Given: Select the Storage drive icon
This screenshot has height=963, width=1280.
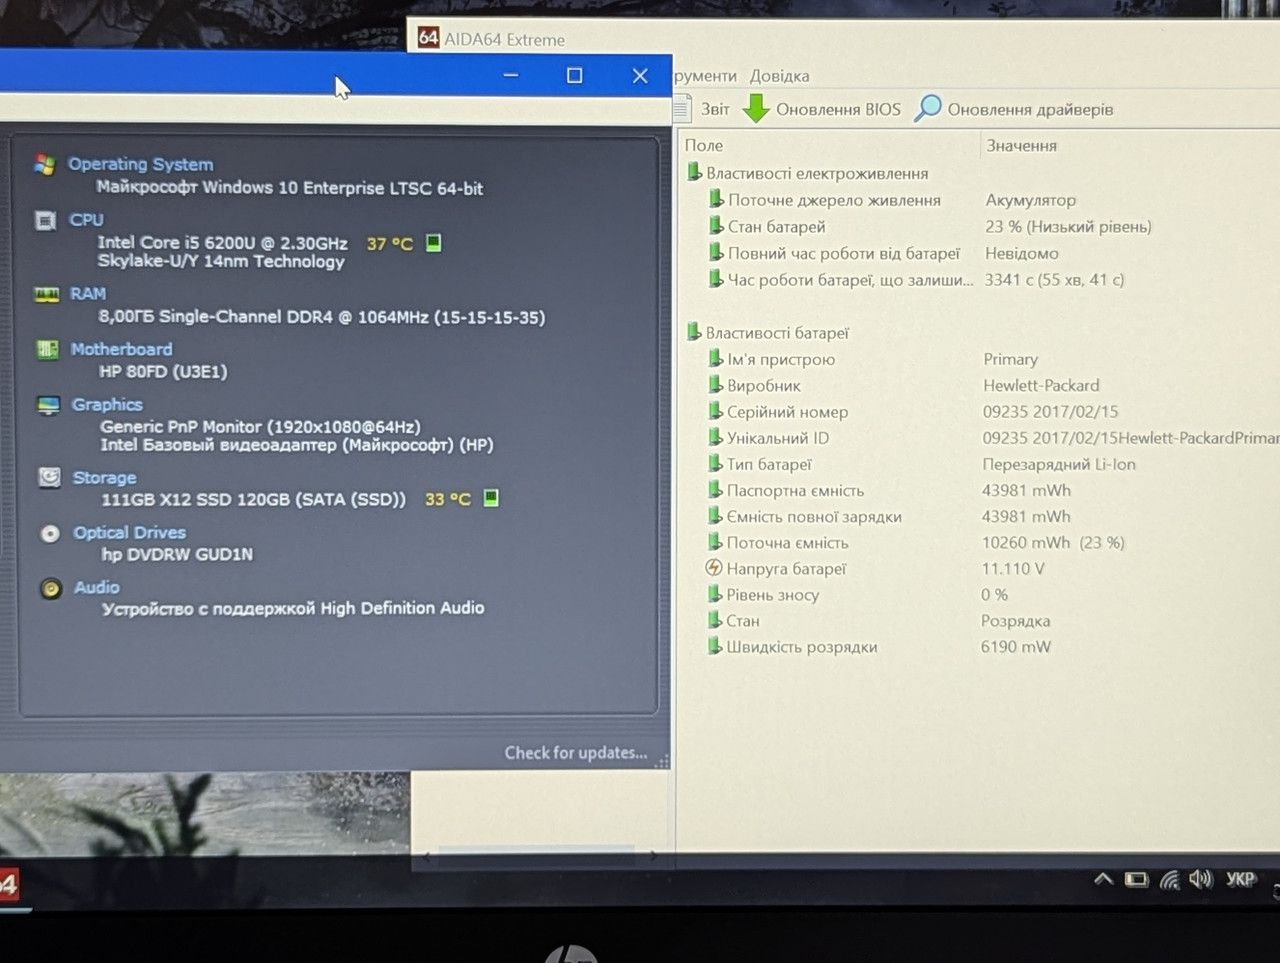Looking at the screenshot, I should tap(49, 477).
